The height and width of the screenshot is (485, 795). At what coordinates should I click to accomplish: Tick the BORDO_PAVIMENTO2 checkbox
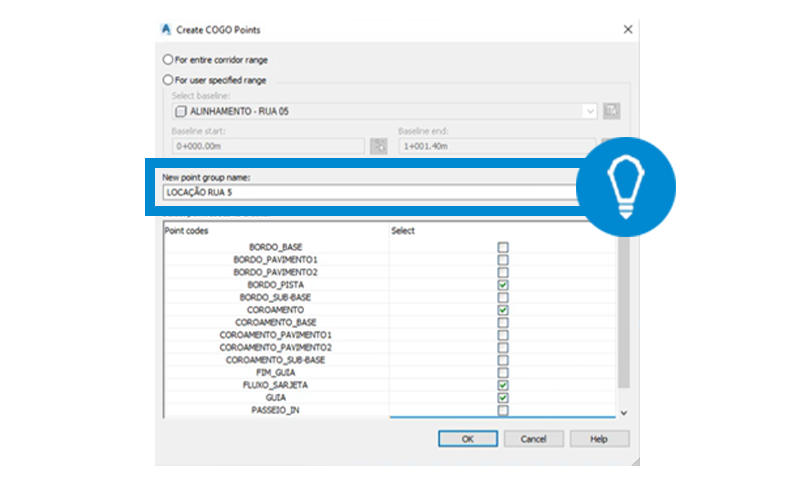point(503,273)
